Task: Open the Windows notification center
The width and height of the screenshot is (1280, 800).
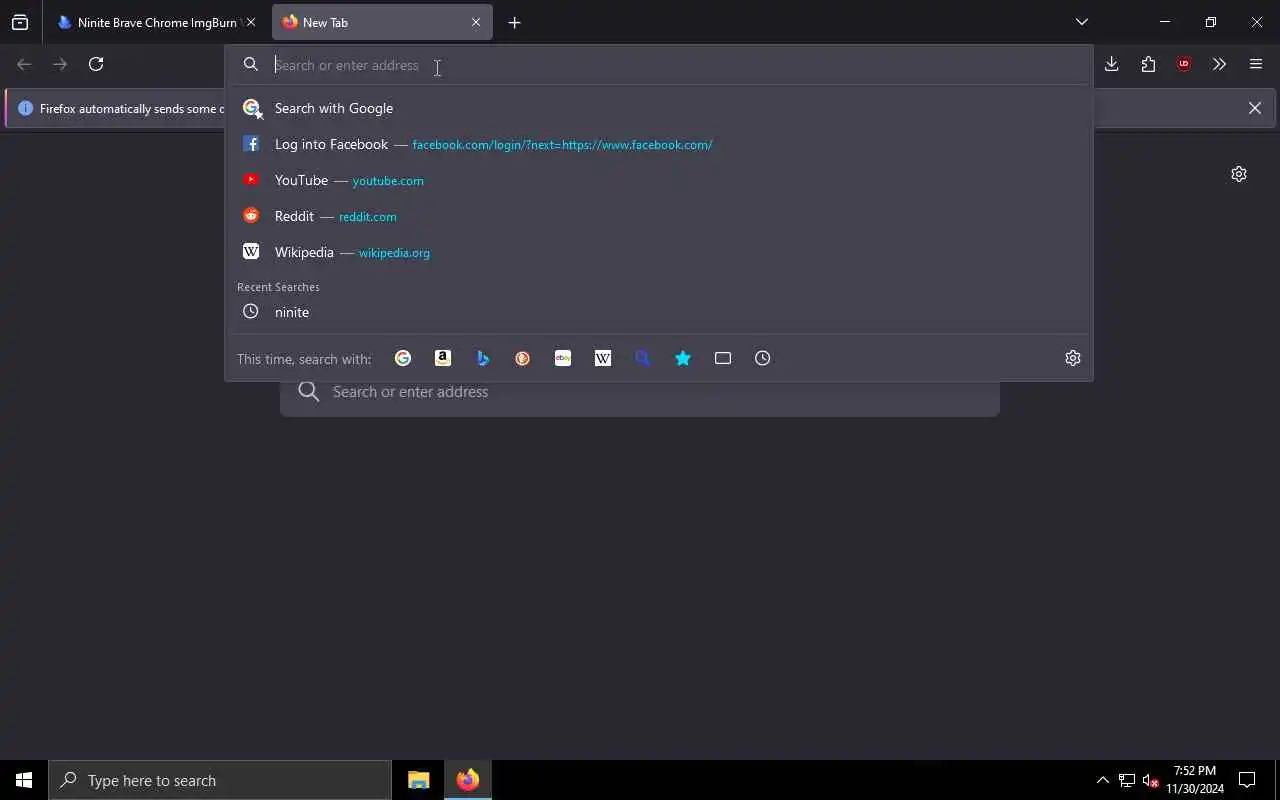Action: point(1247,780)
